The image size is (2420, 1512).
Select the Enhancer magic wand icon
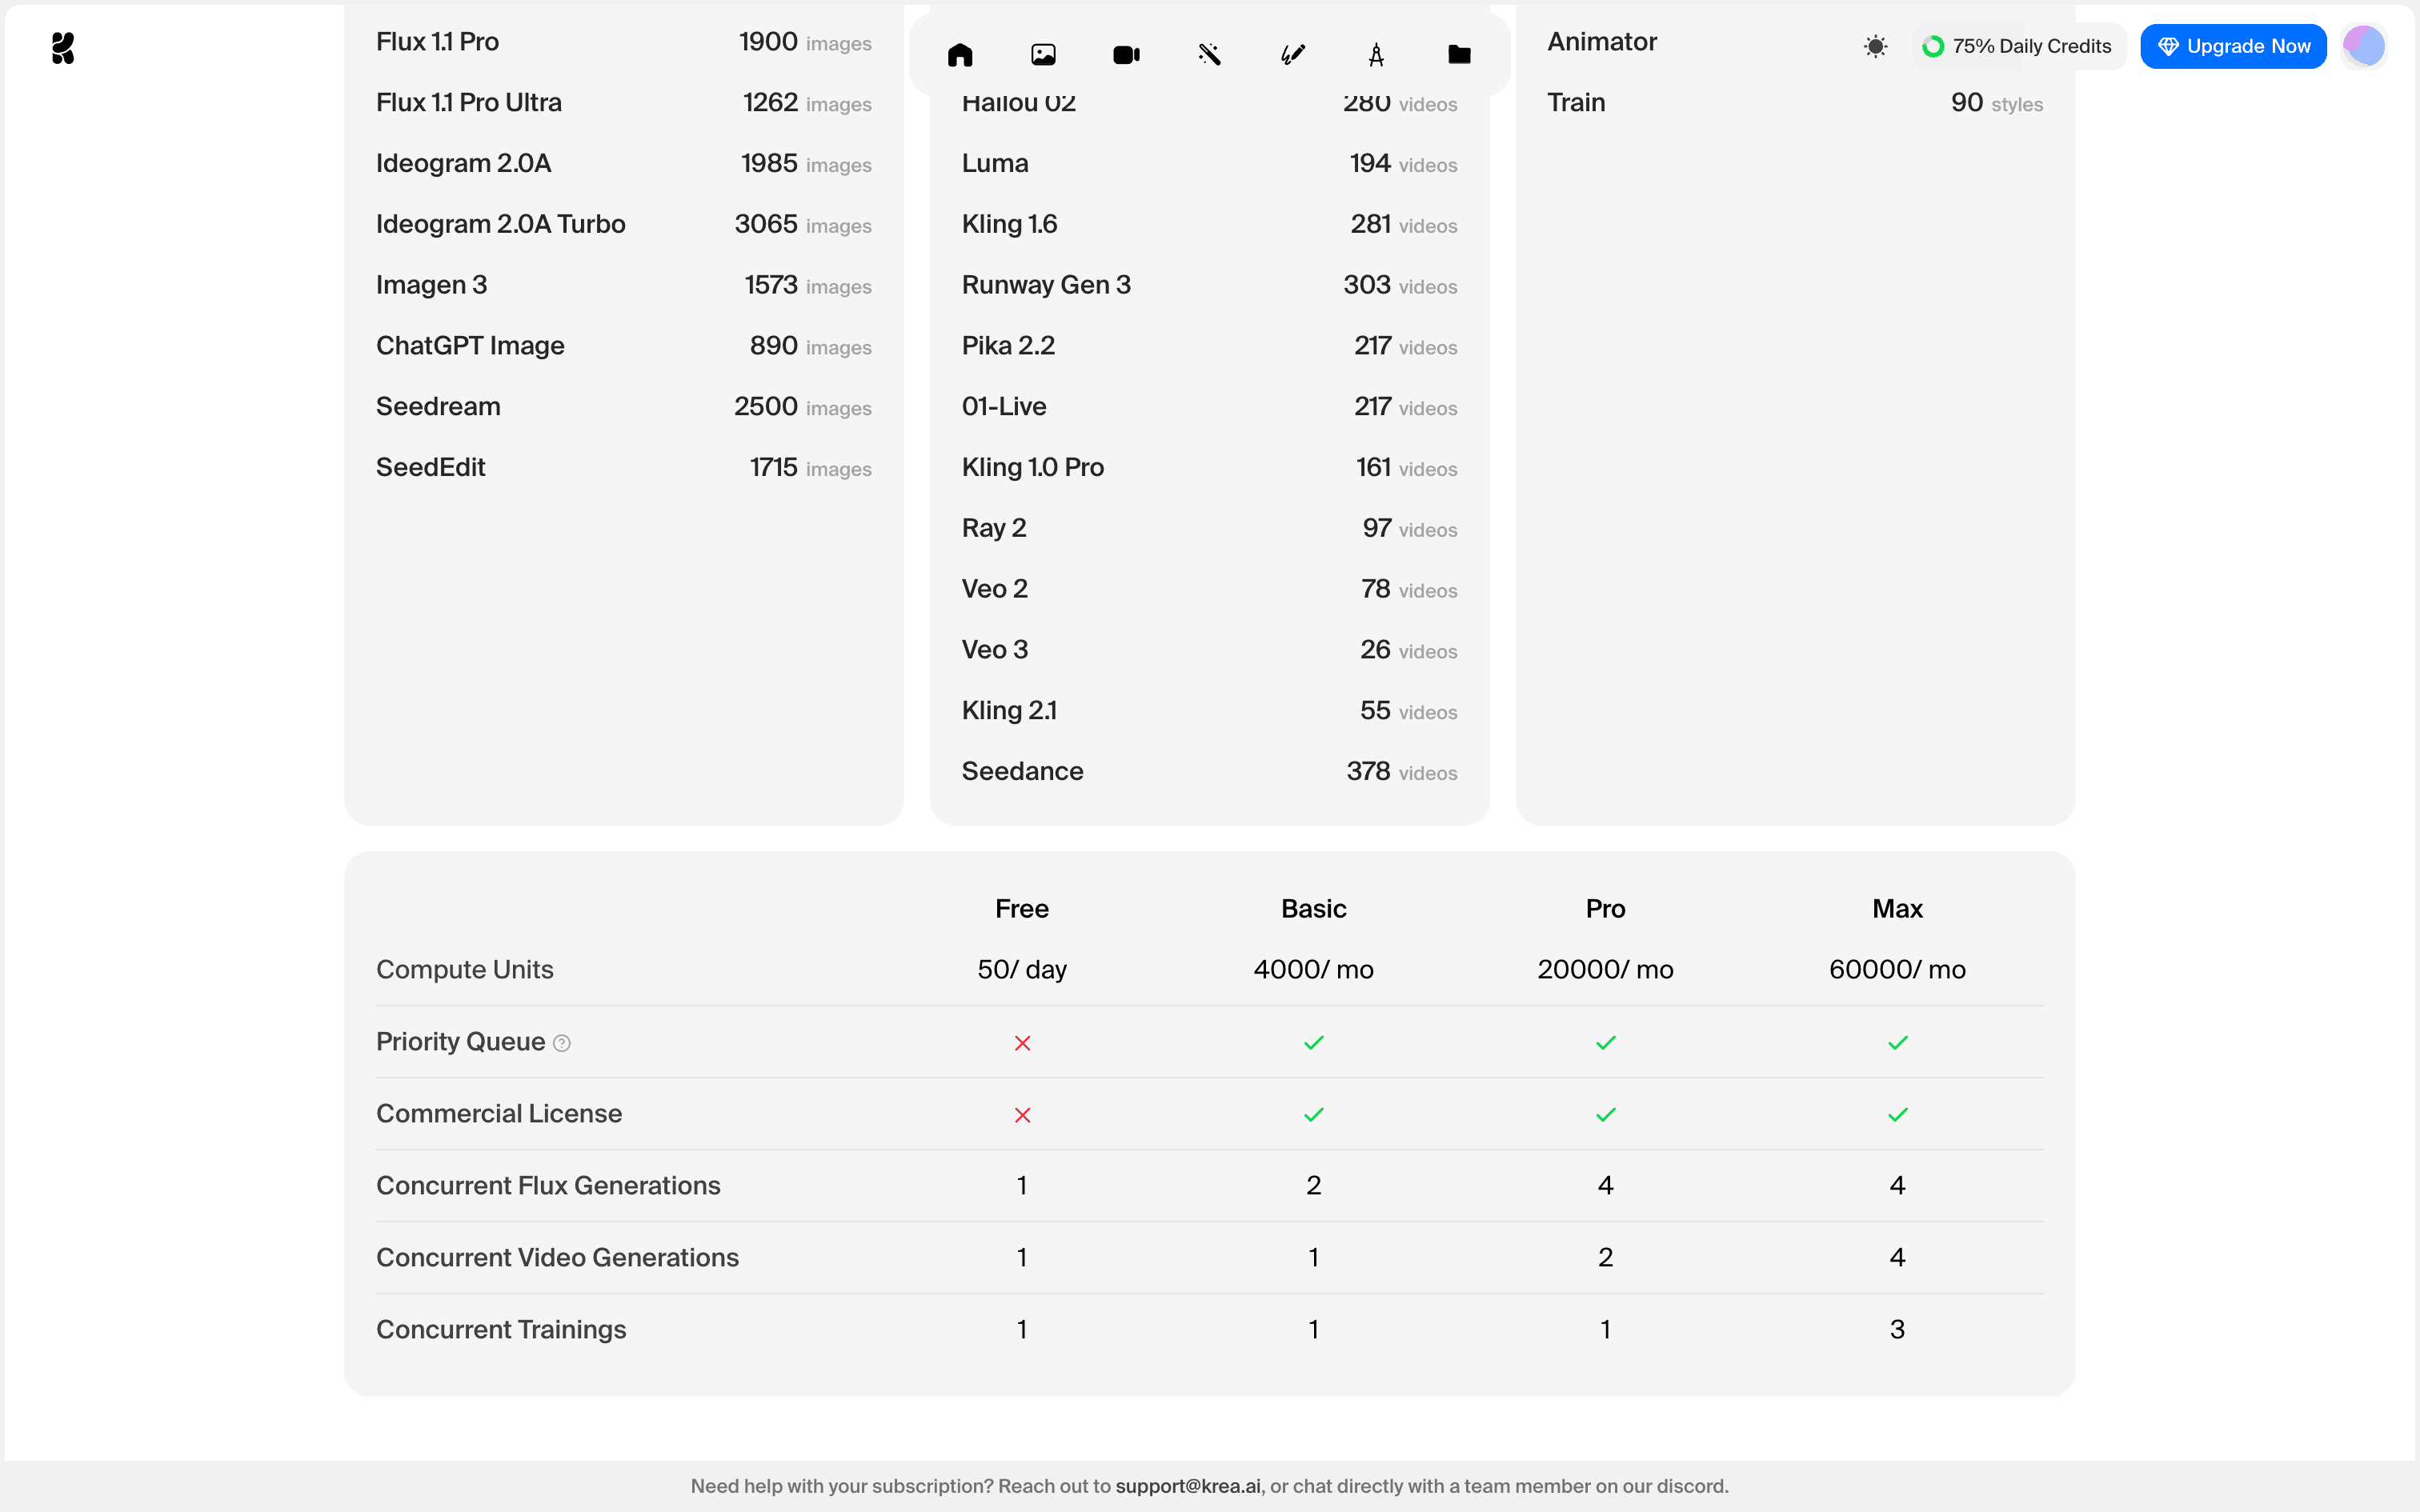click(x=1208, y=54)
